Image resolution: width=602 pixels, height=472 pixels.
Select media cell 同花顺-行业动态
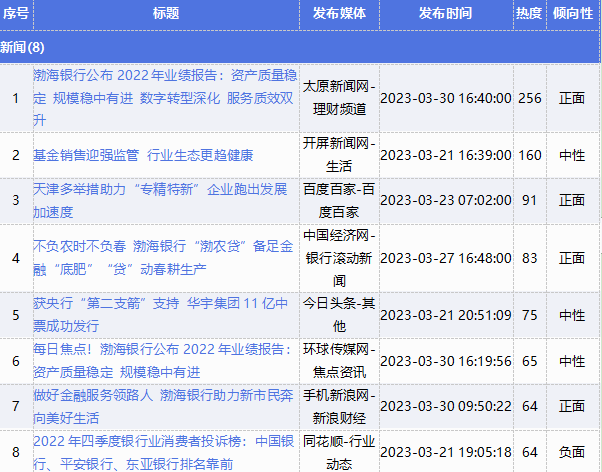[339, 452]
